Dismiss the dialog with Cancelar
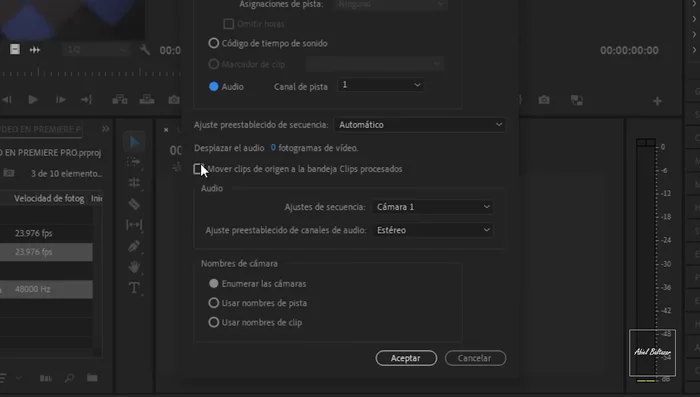 pos(475,358)
